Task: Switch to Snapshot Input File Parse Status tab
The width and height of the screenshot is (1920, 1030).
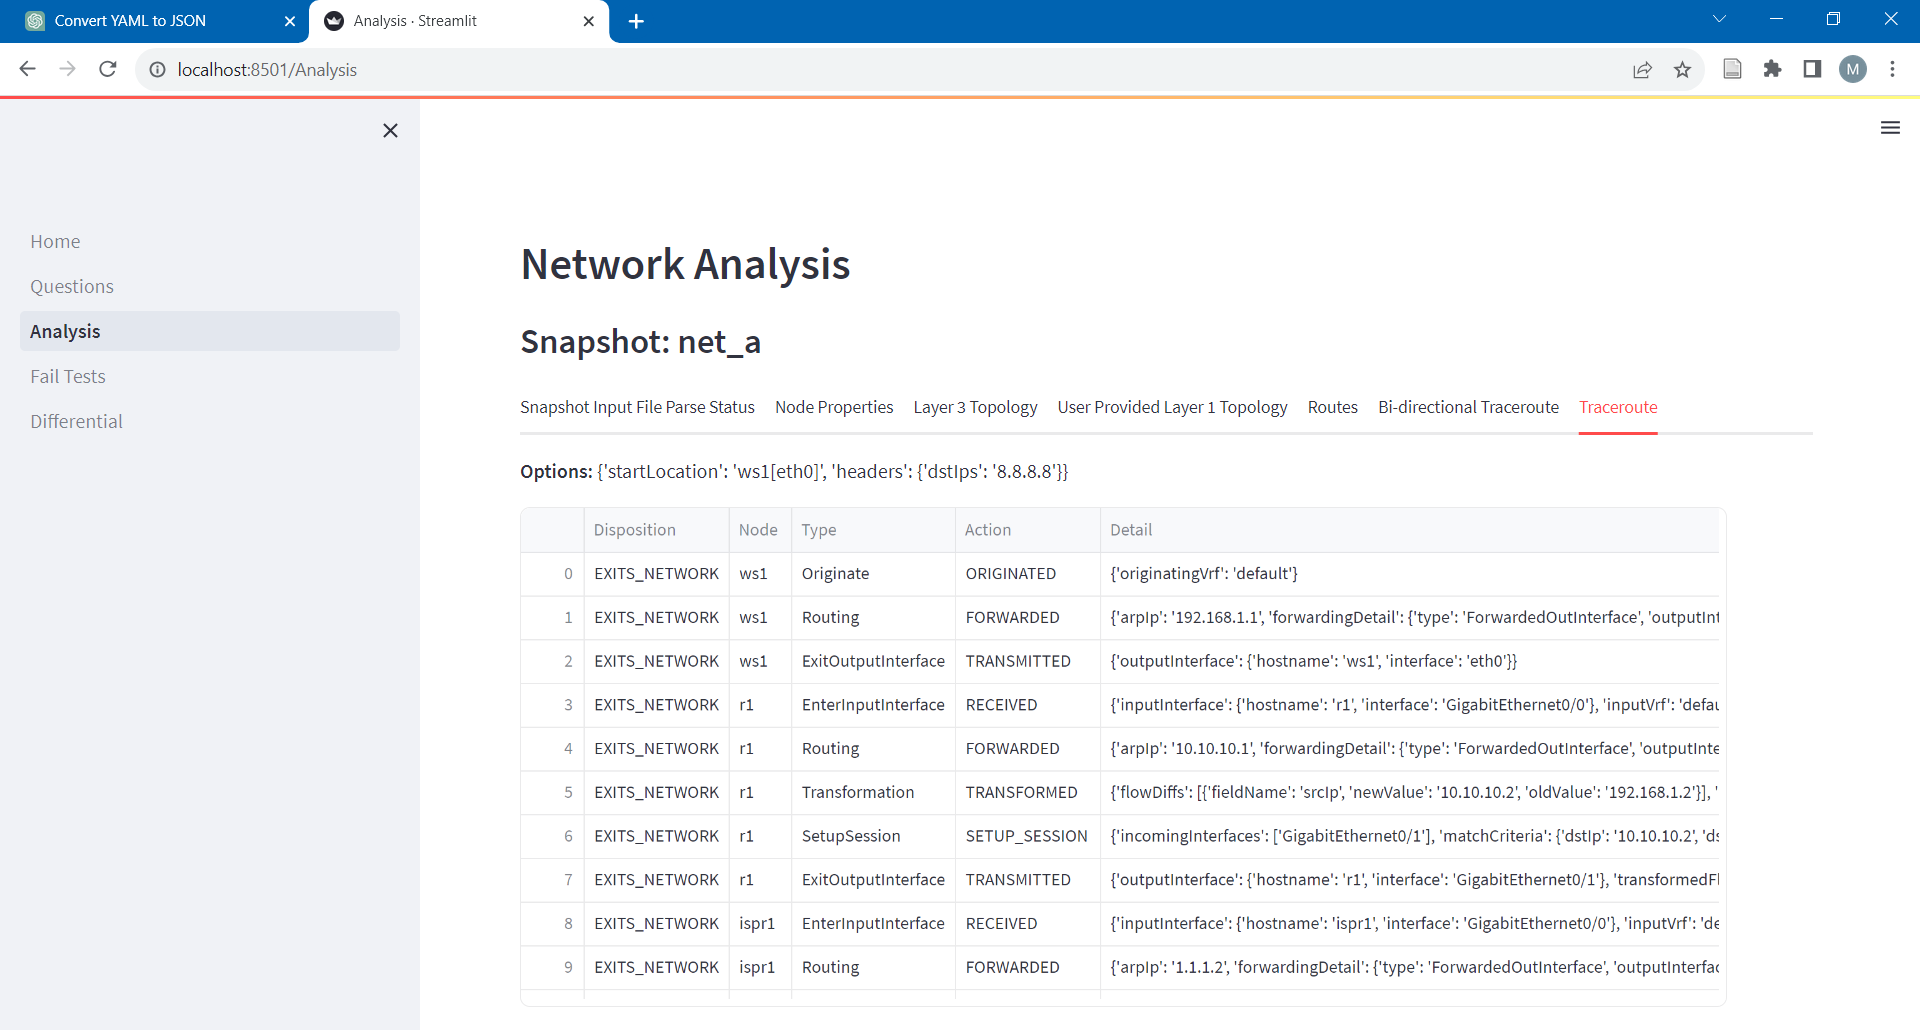Action: click(637, 407)
